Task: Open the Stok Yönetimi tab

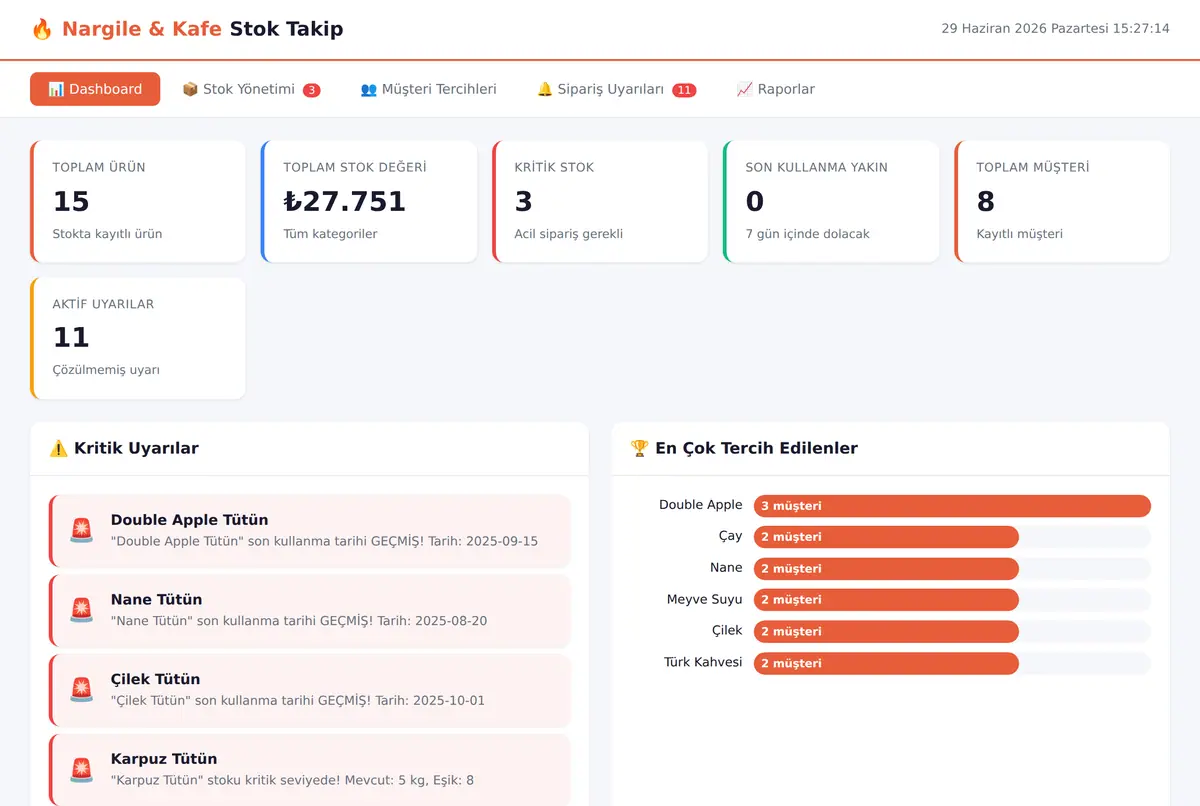Action: (x=251, y=89)
